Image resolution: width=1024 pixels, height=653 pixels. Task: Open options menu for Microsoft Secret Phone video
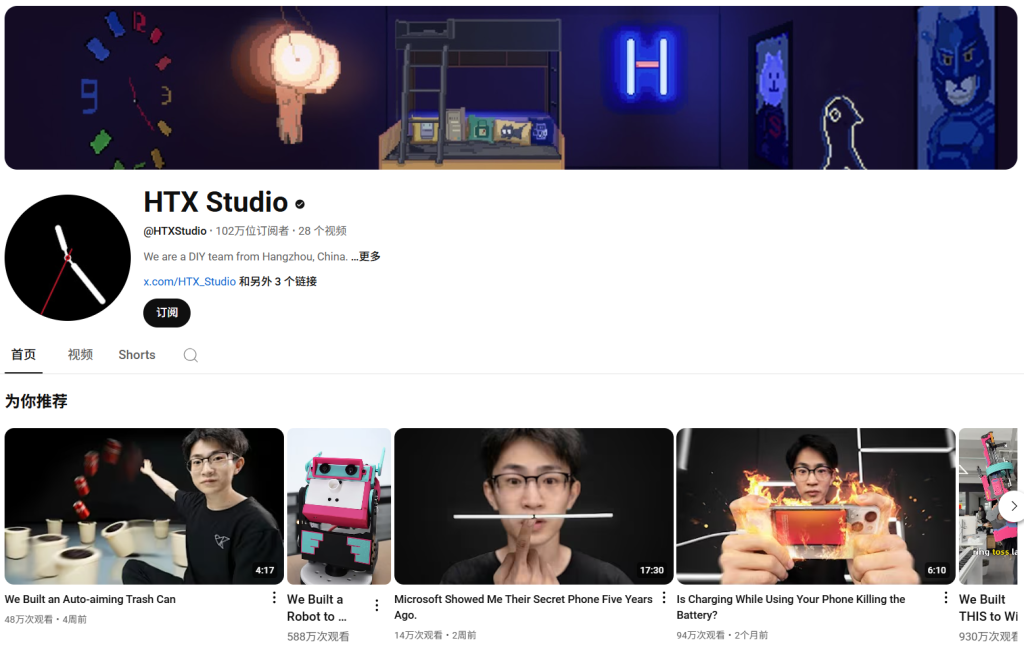[664, 597]
